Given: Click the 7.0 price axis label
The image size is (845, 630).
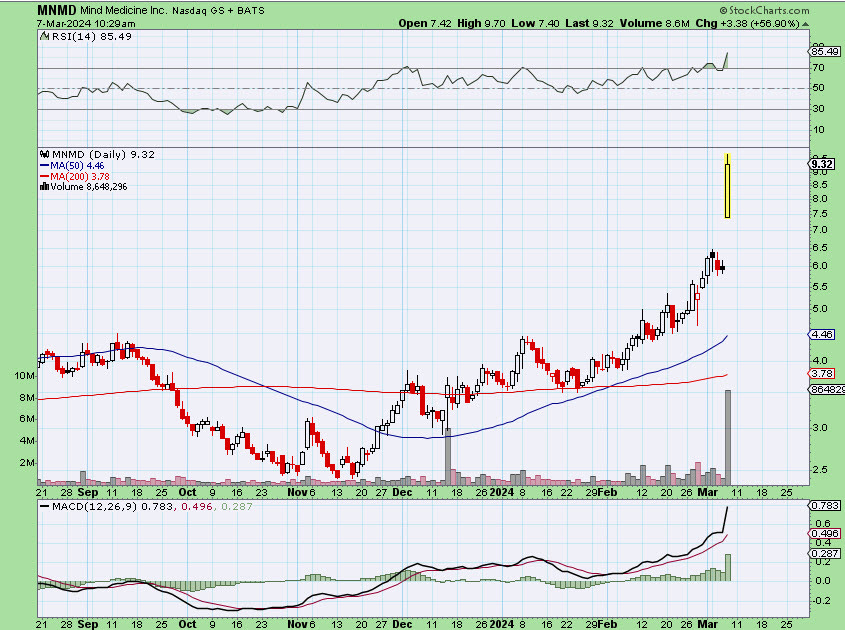Looking at the screenshot, I should 820,230.
